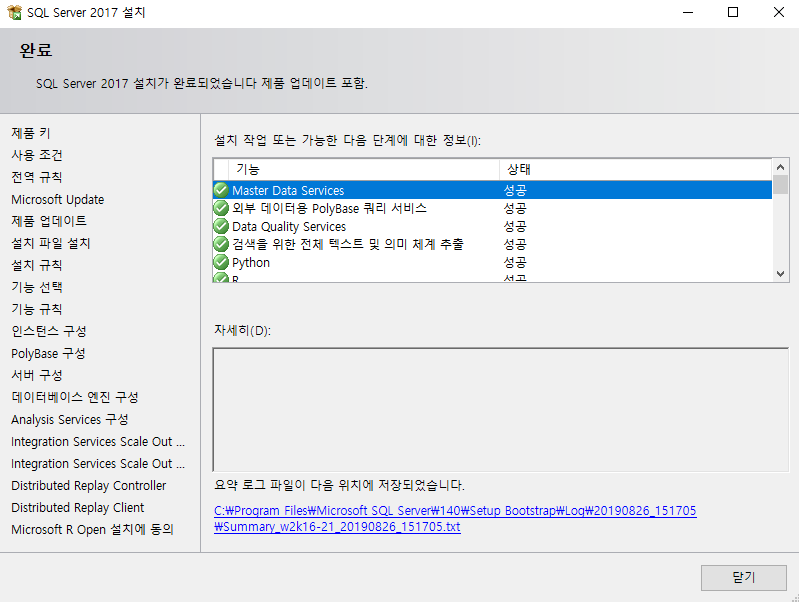Click the green check icon beside Data Quality Services
799x602 pixels.
221,226
